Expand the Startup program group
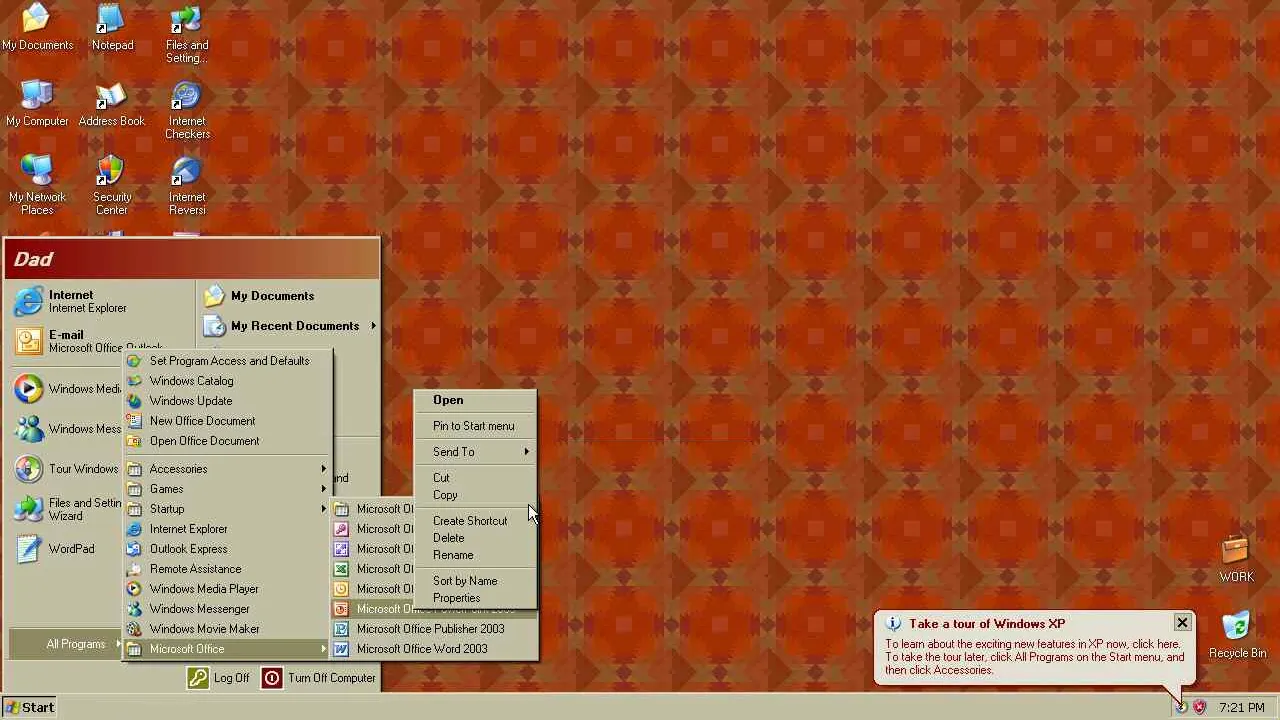 point(227,509)
